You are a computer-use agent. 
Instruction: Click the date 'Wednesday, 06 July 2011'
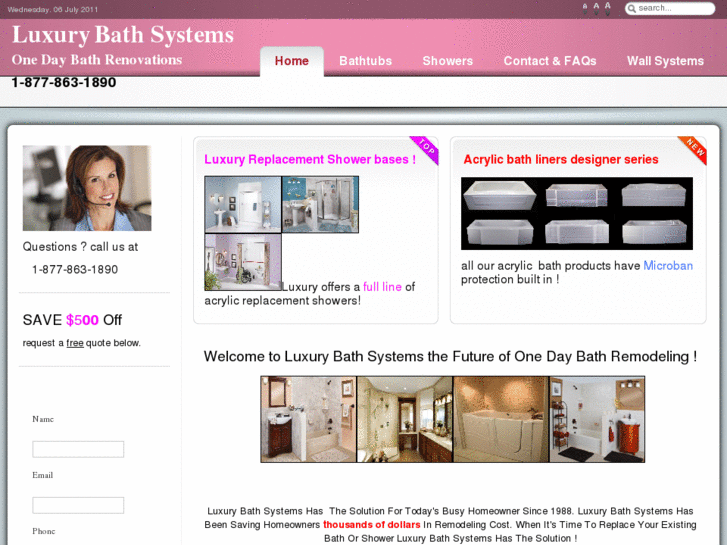coord(52,9)
